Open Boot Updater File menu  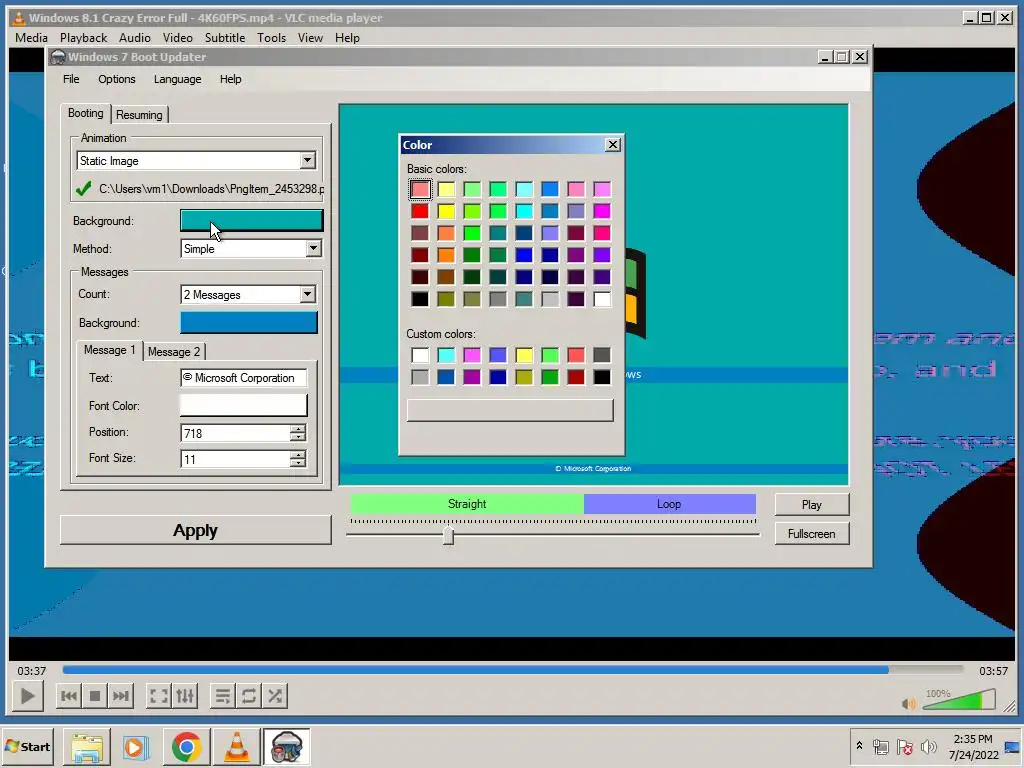click(x=71, y=79)
